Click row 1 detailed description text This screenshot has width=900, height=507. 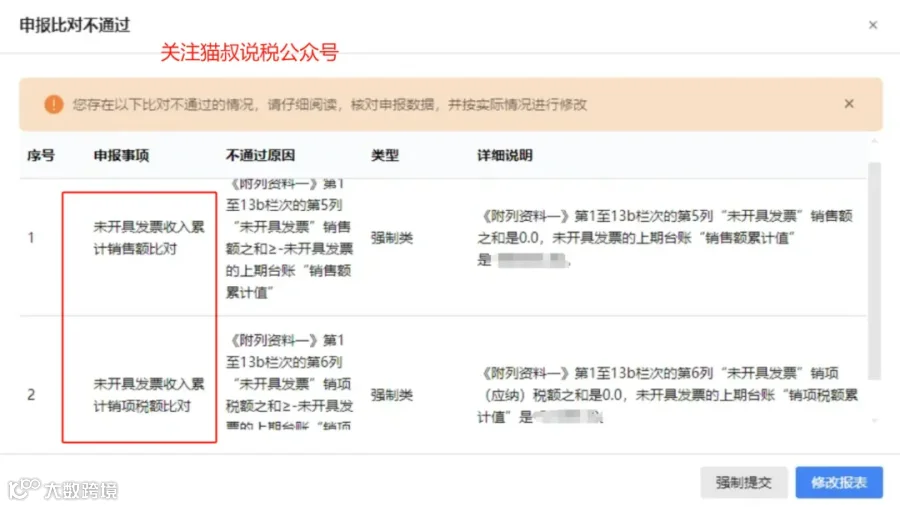pyautogui.click(x=665, y=238)
